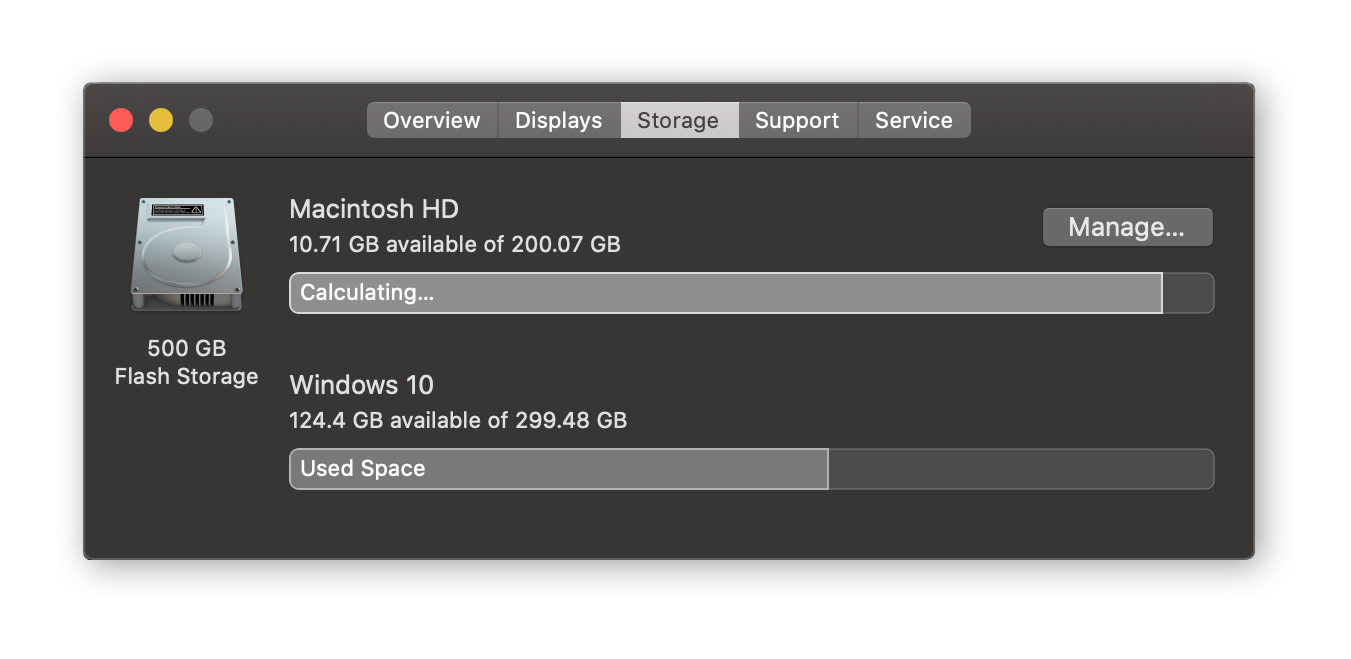Viewport: 1351px width, 659px height.
Task: Select the Storage tab
Action: tap(679, 120)
